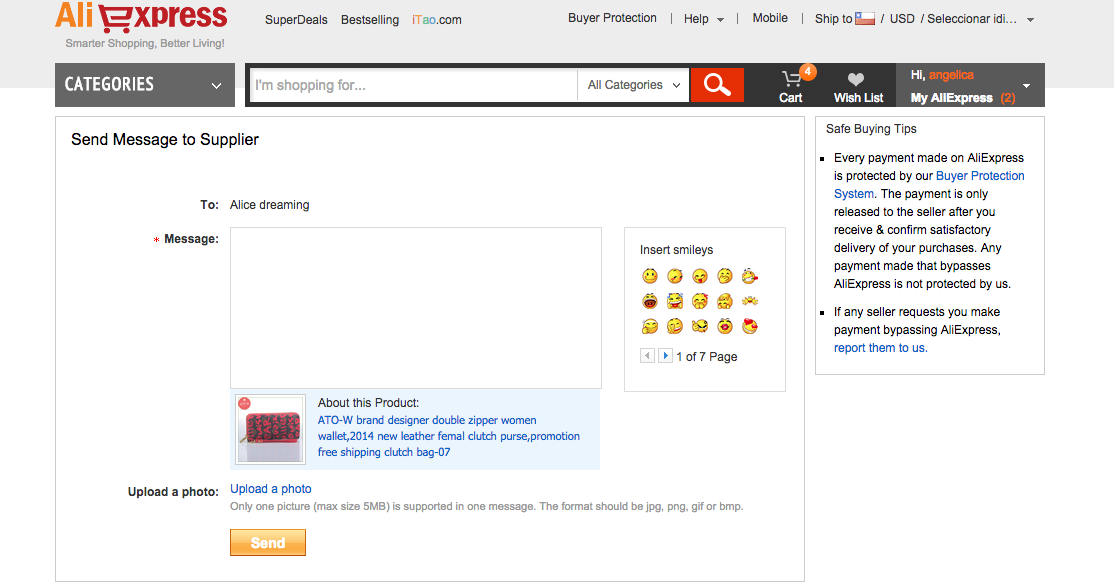Click the Upload a photo link

click(271, 489)
